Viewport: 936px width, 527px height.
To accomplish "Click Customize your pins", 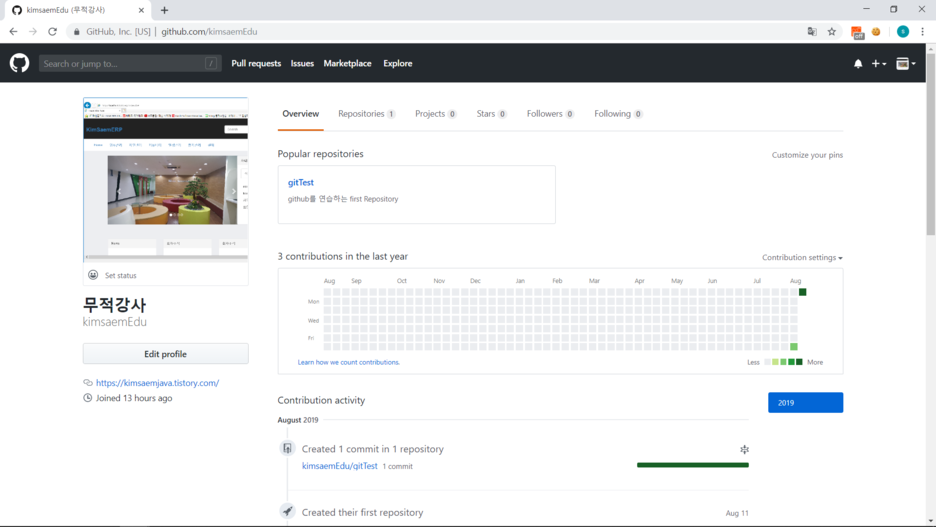I will (x=807, y=155).
